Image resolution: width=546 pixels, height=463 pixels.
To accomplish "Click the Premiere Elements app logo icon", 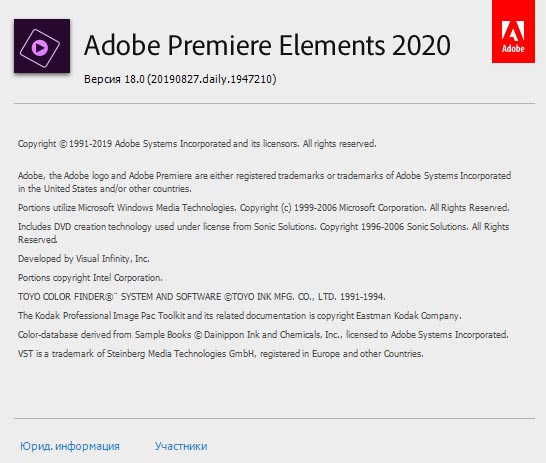I will [42, 46].
